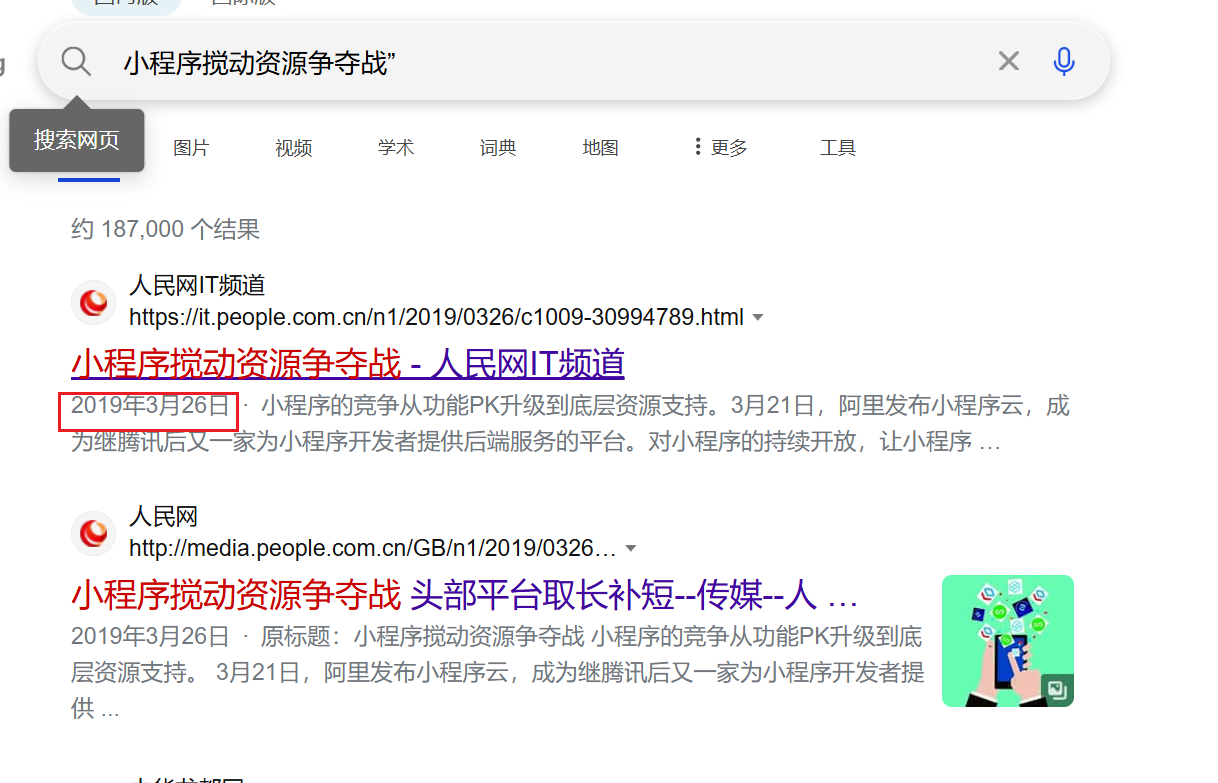Expand dropdown arrow beside media.people.com.cn URL
This screenshot has width=1218, height=783.
point(631,549)
